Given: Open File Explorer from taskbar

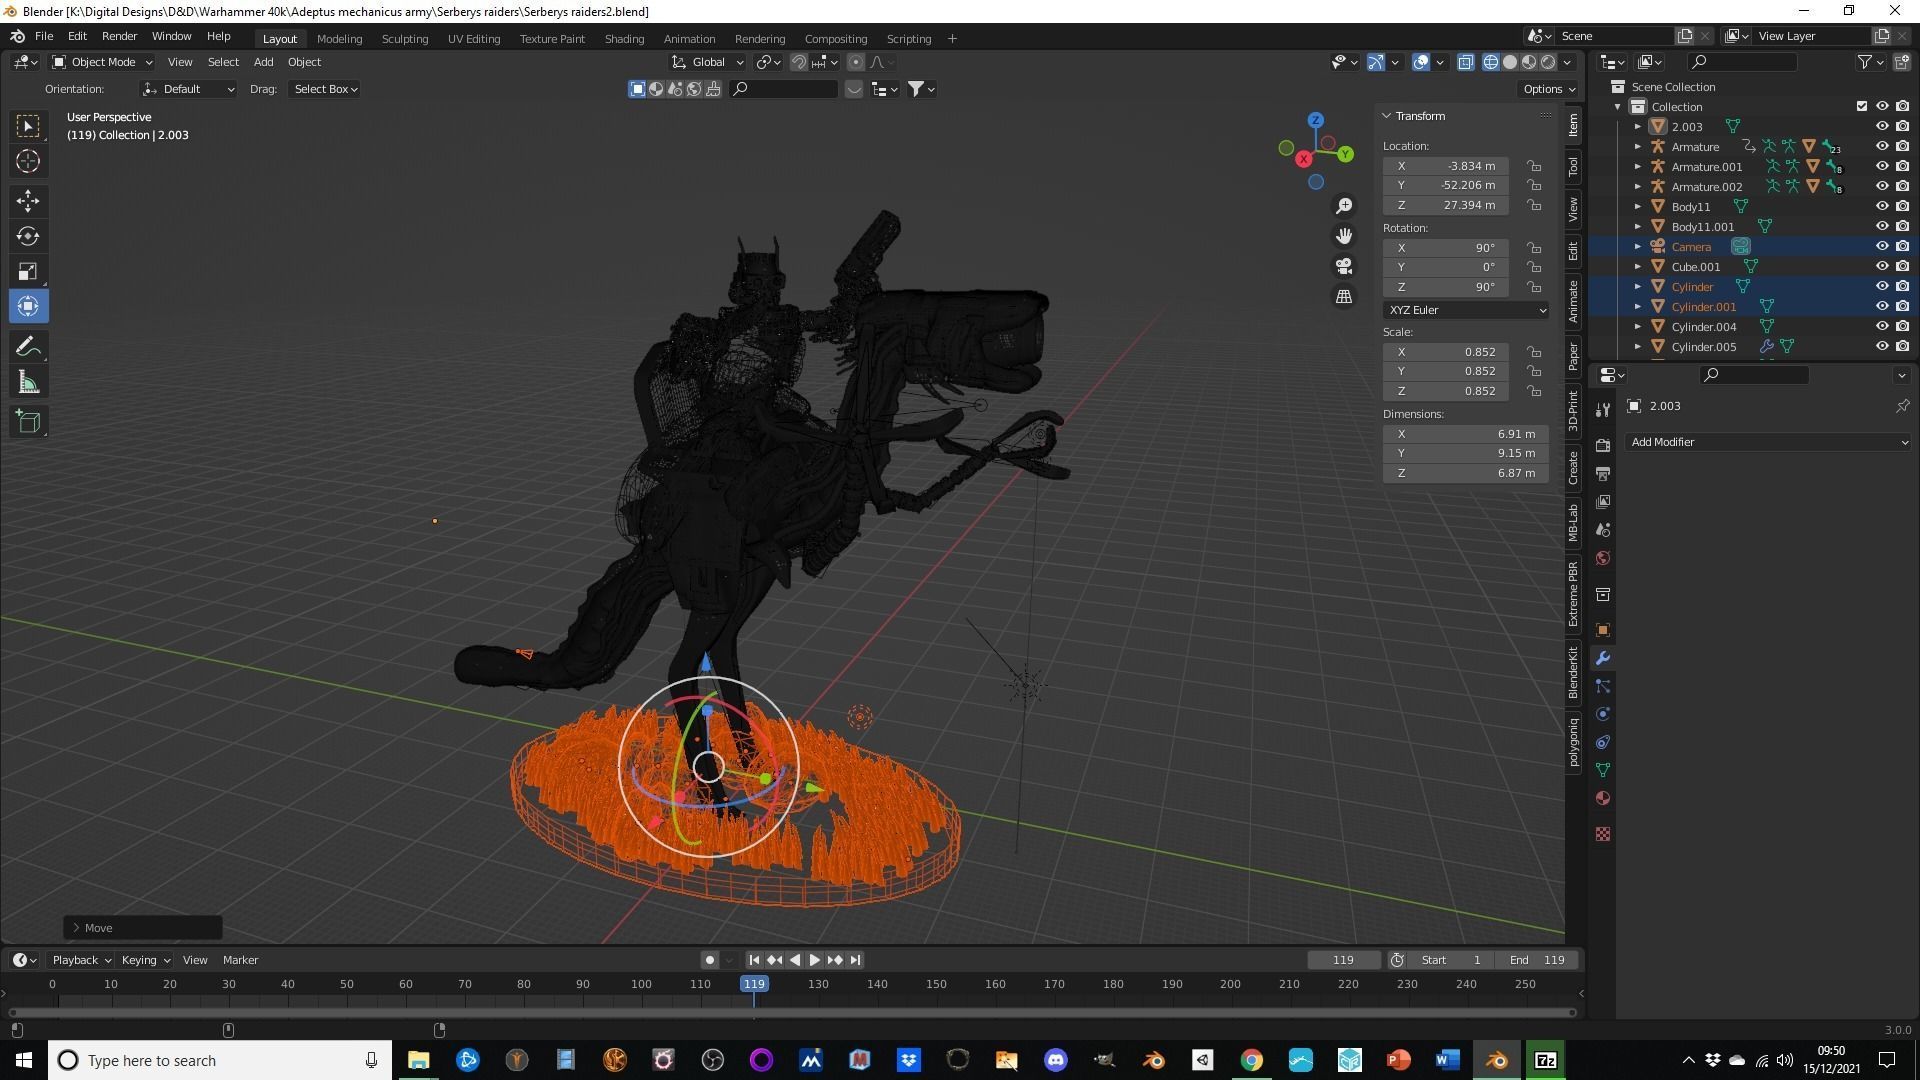Looking at the screenshot, I should pyautogui.click(x=418, y=1060).
